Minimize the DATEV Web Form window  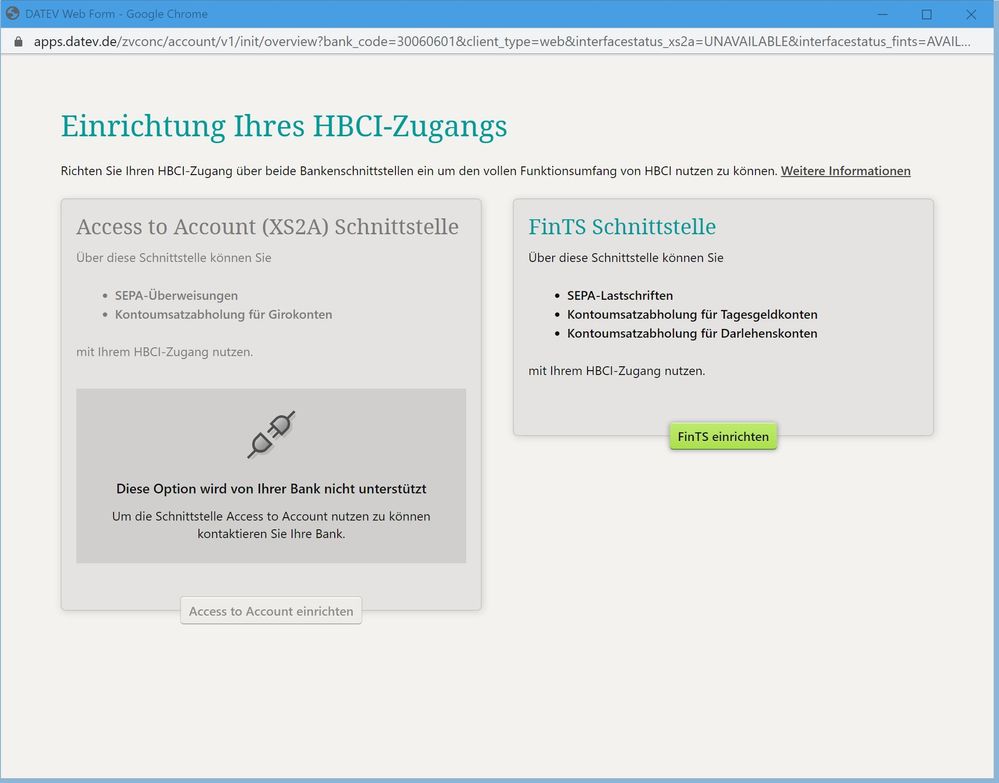[881, 14]
